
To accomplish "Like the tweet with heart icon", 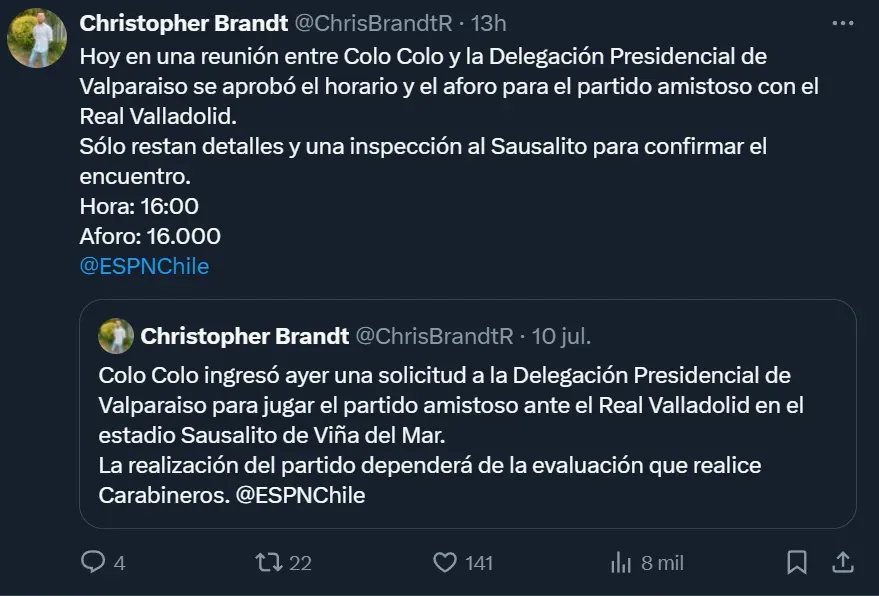I will coord(445,563).
